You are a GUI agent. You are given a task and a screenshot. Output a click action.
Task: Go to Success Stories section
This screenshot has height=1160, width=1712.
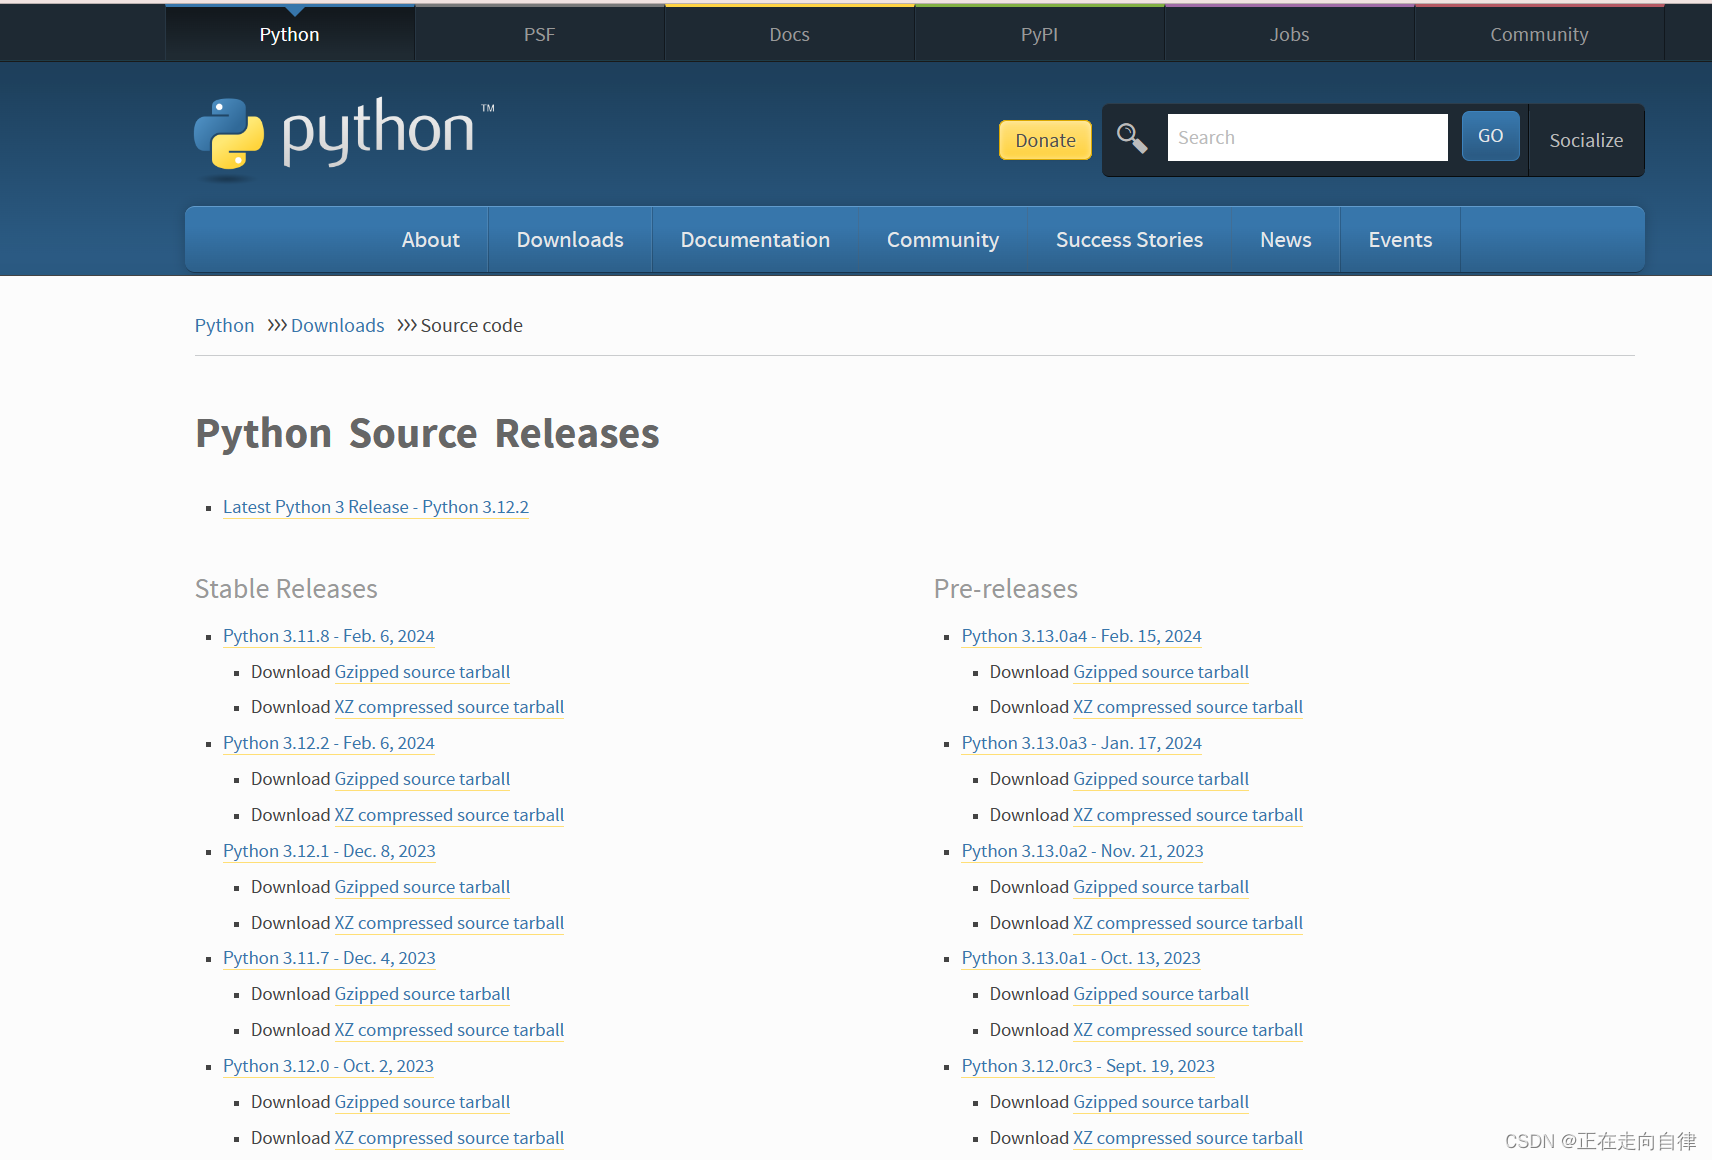pyautogui.click(x=1128, y=240)
